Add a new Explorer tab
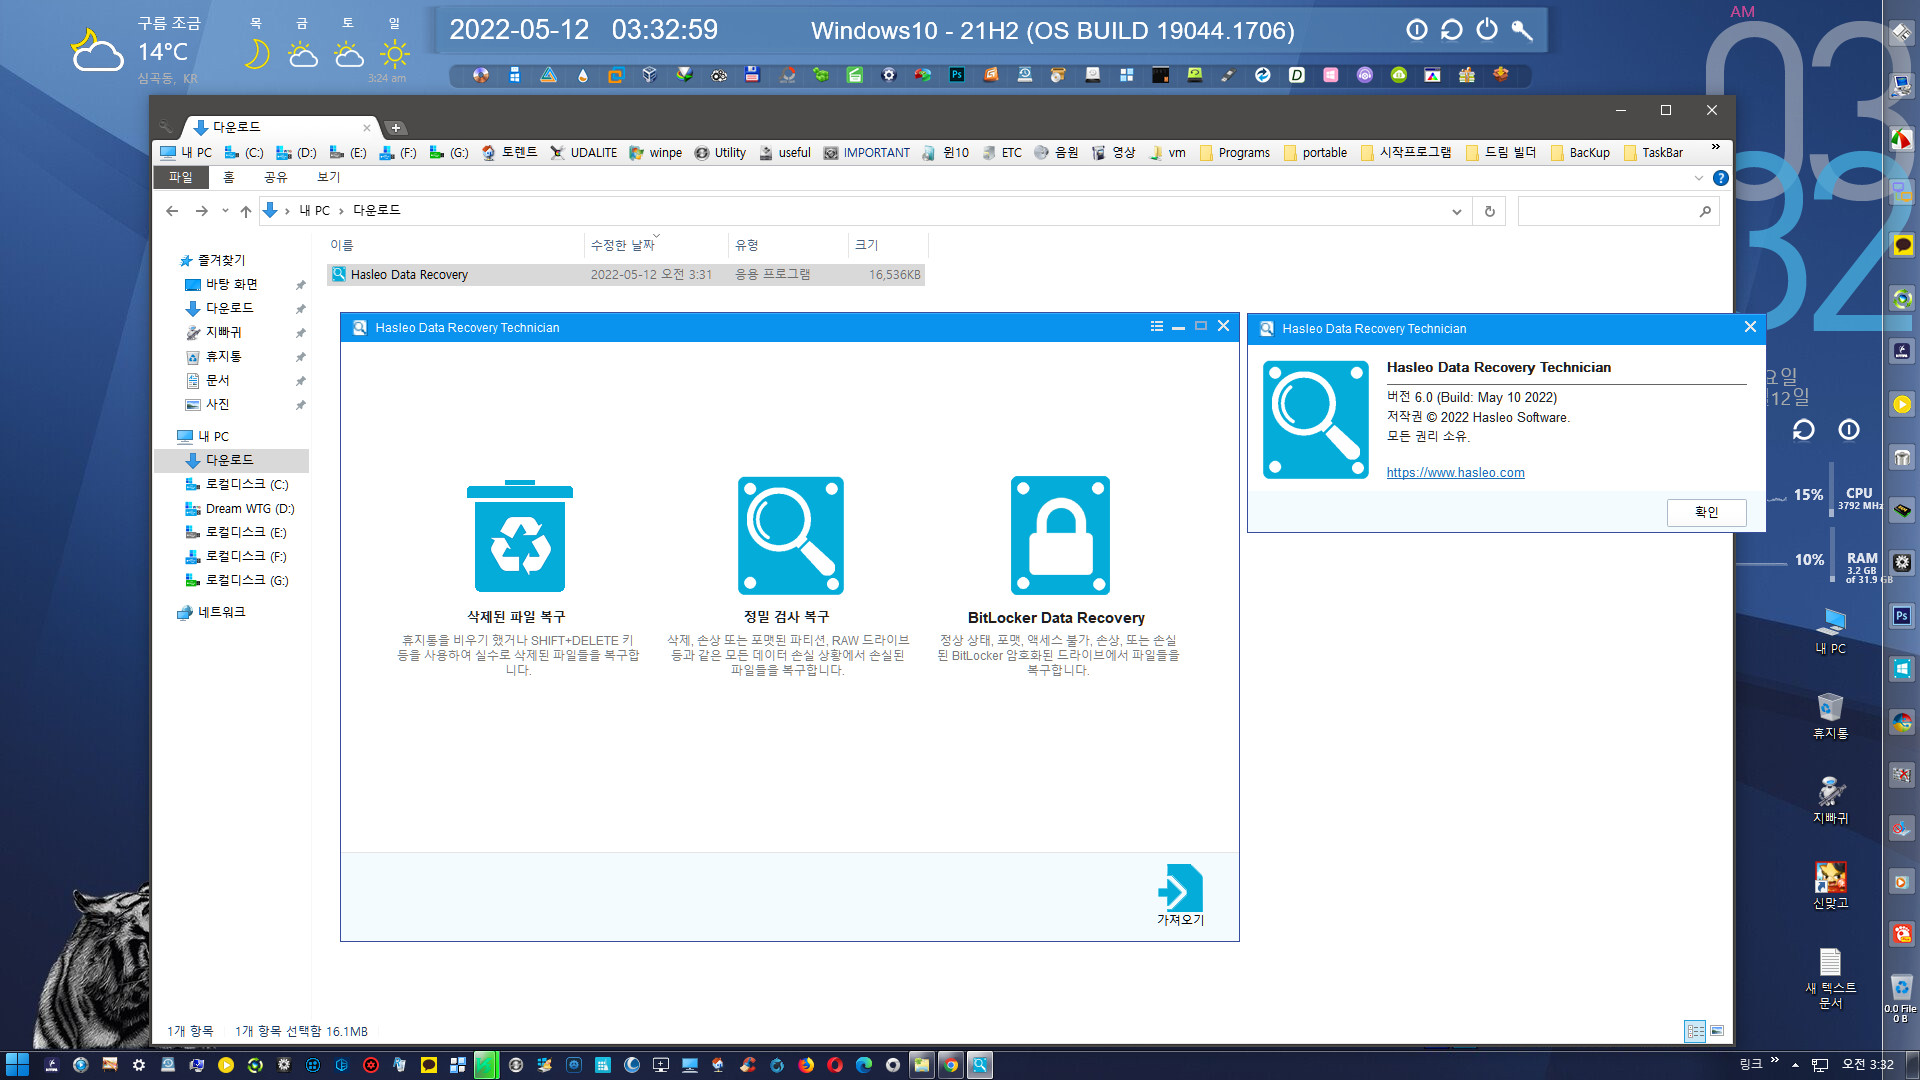This screenshot has height=1080, width=1920. pyautogui.click(x=396, y=128)
